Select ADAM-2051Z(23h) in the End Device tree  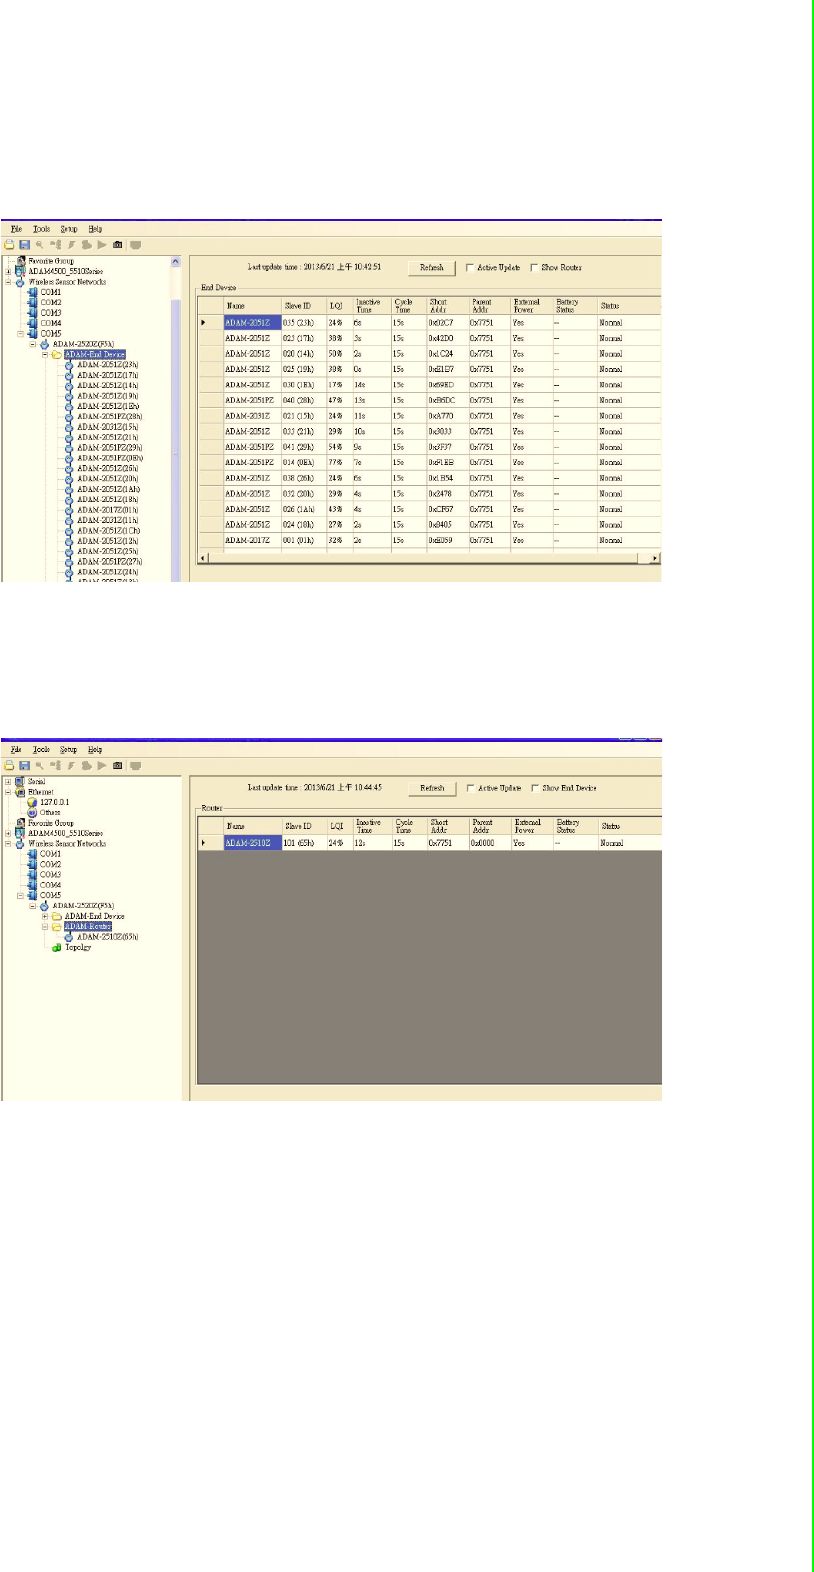[108, 365]
